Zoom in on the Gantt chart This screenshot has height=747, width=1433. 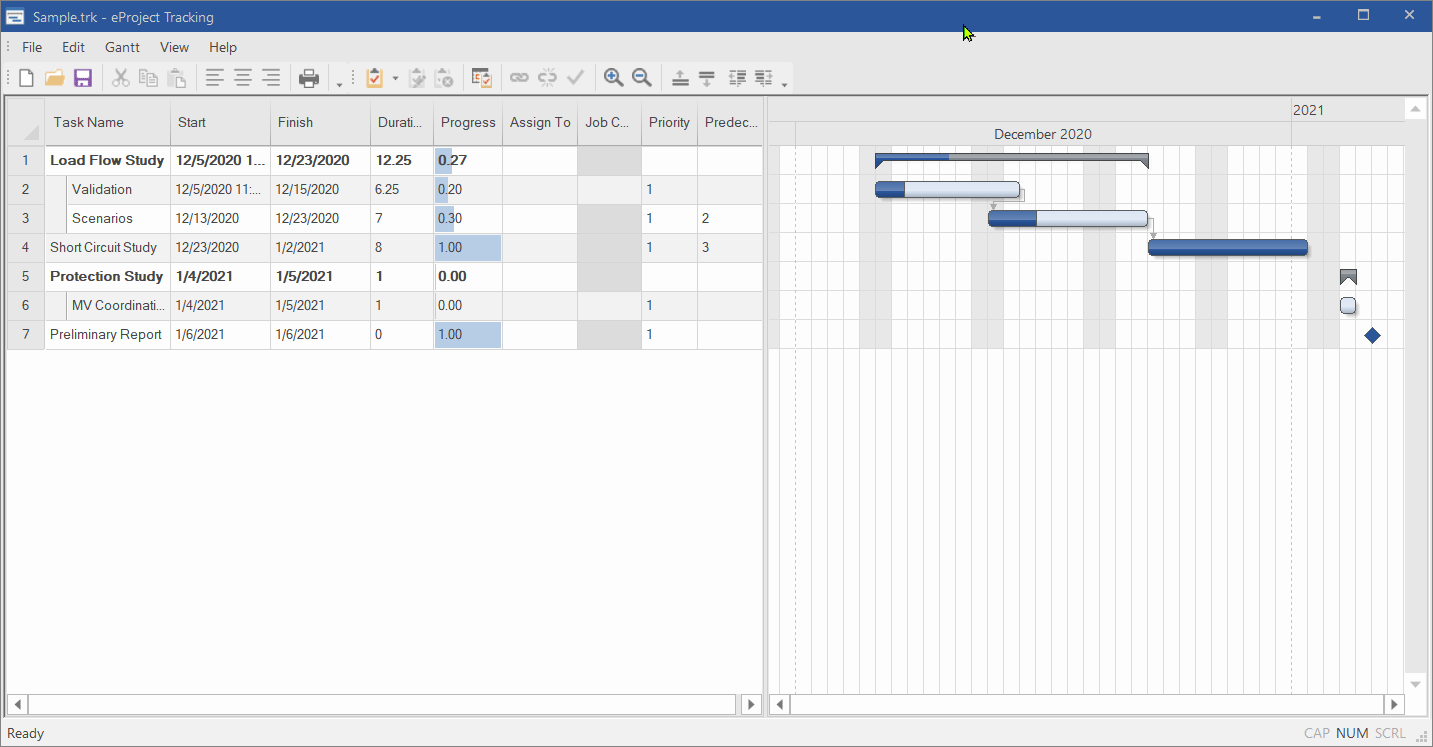click(613, 78)
